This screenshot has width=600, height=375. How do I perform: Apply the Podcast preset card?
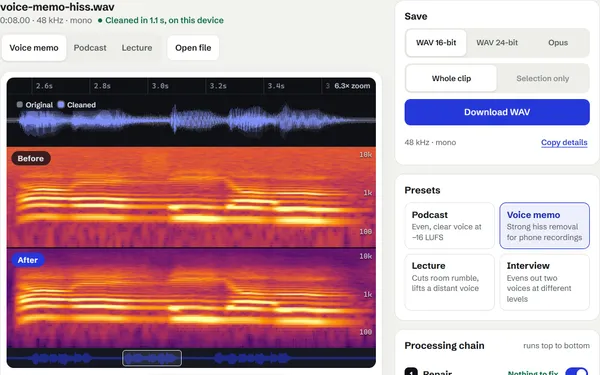(450, 226)
